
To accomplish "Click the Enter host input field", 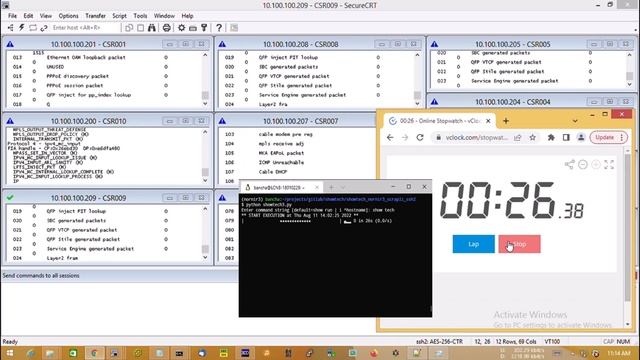I will [85, 28].
